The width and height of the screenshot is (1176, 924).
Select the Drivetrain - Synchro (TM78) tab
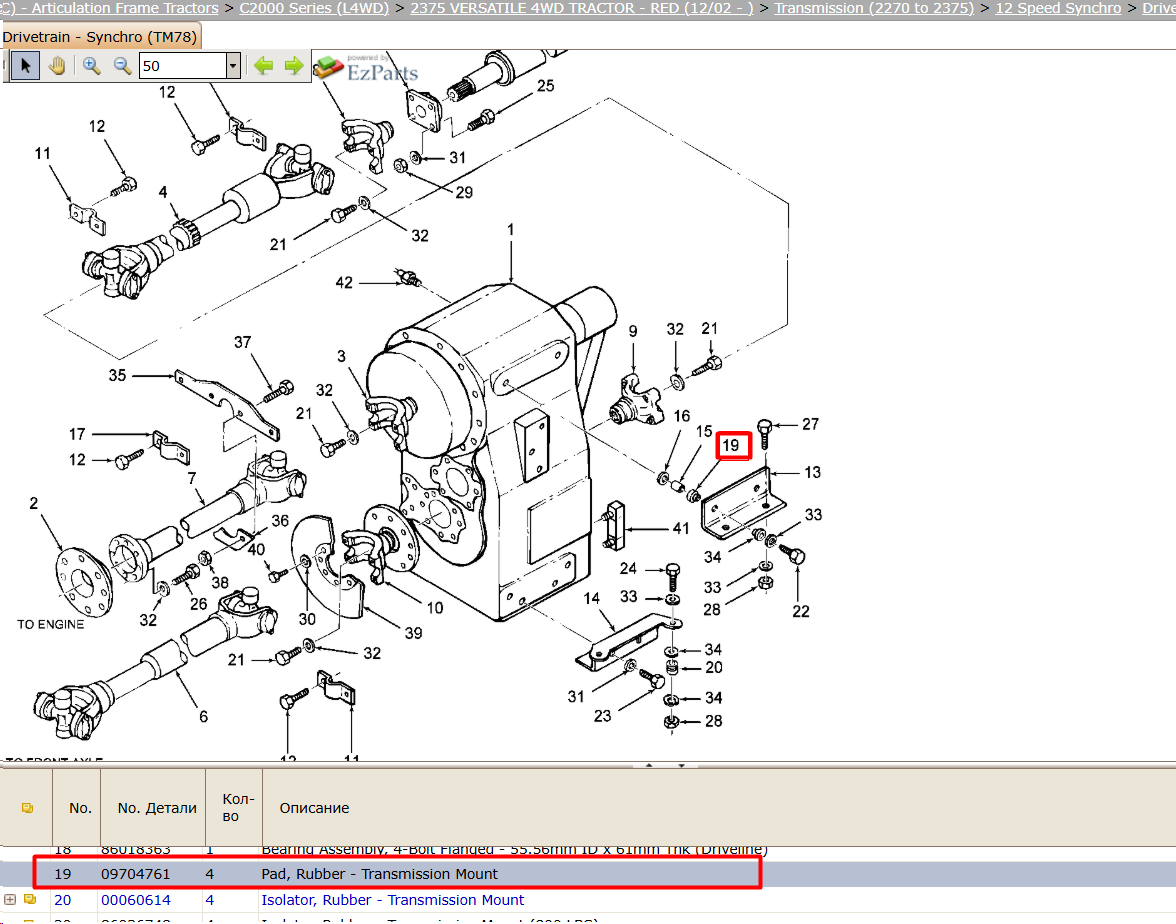point(100,37)
